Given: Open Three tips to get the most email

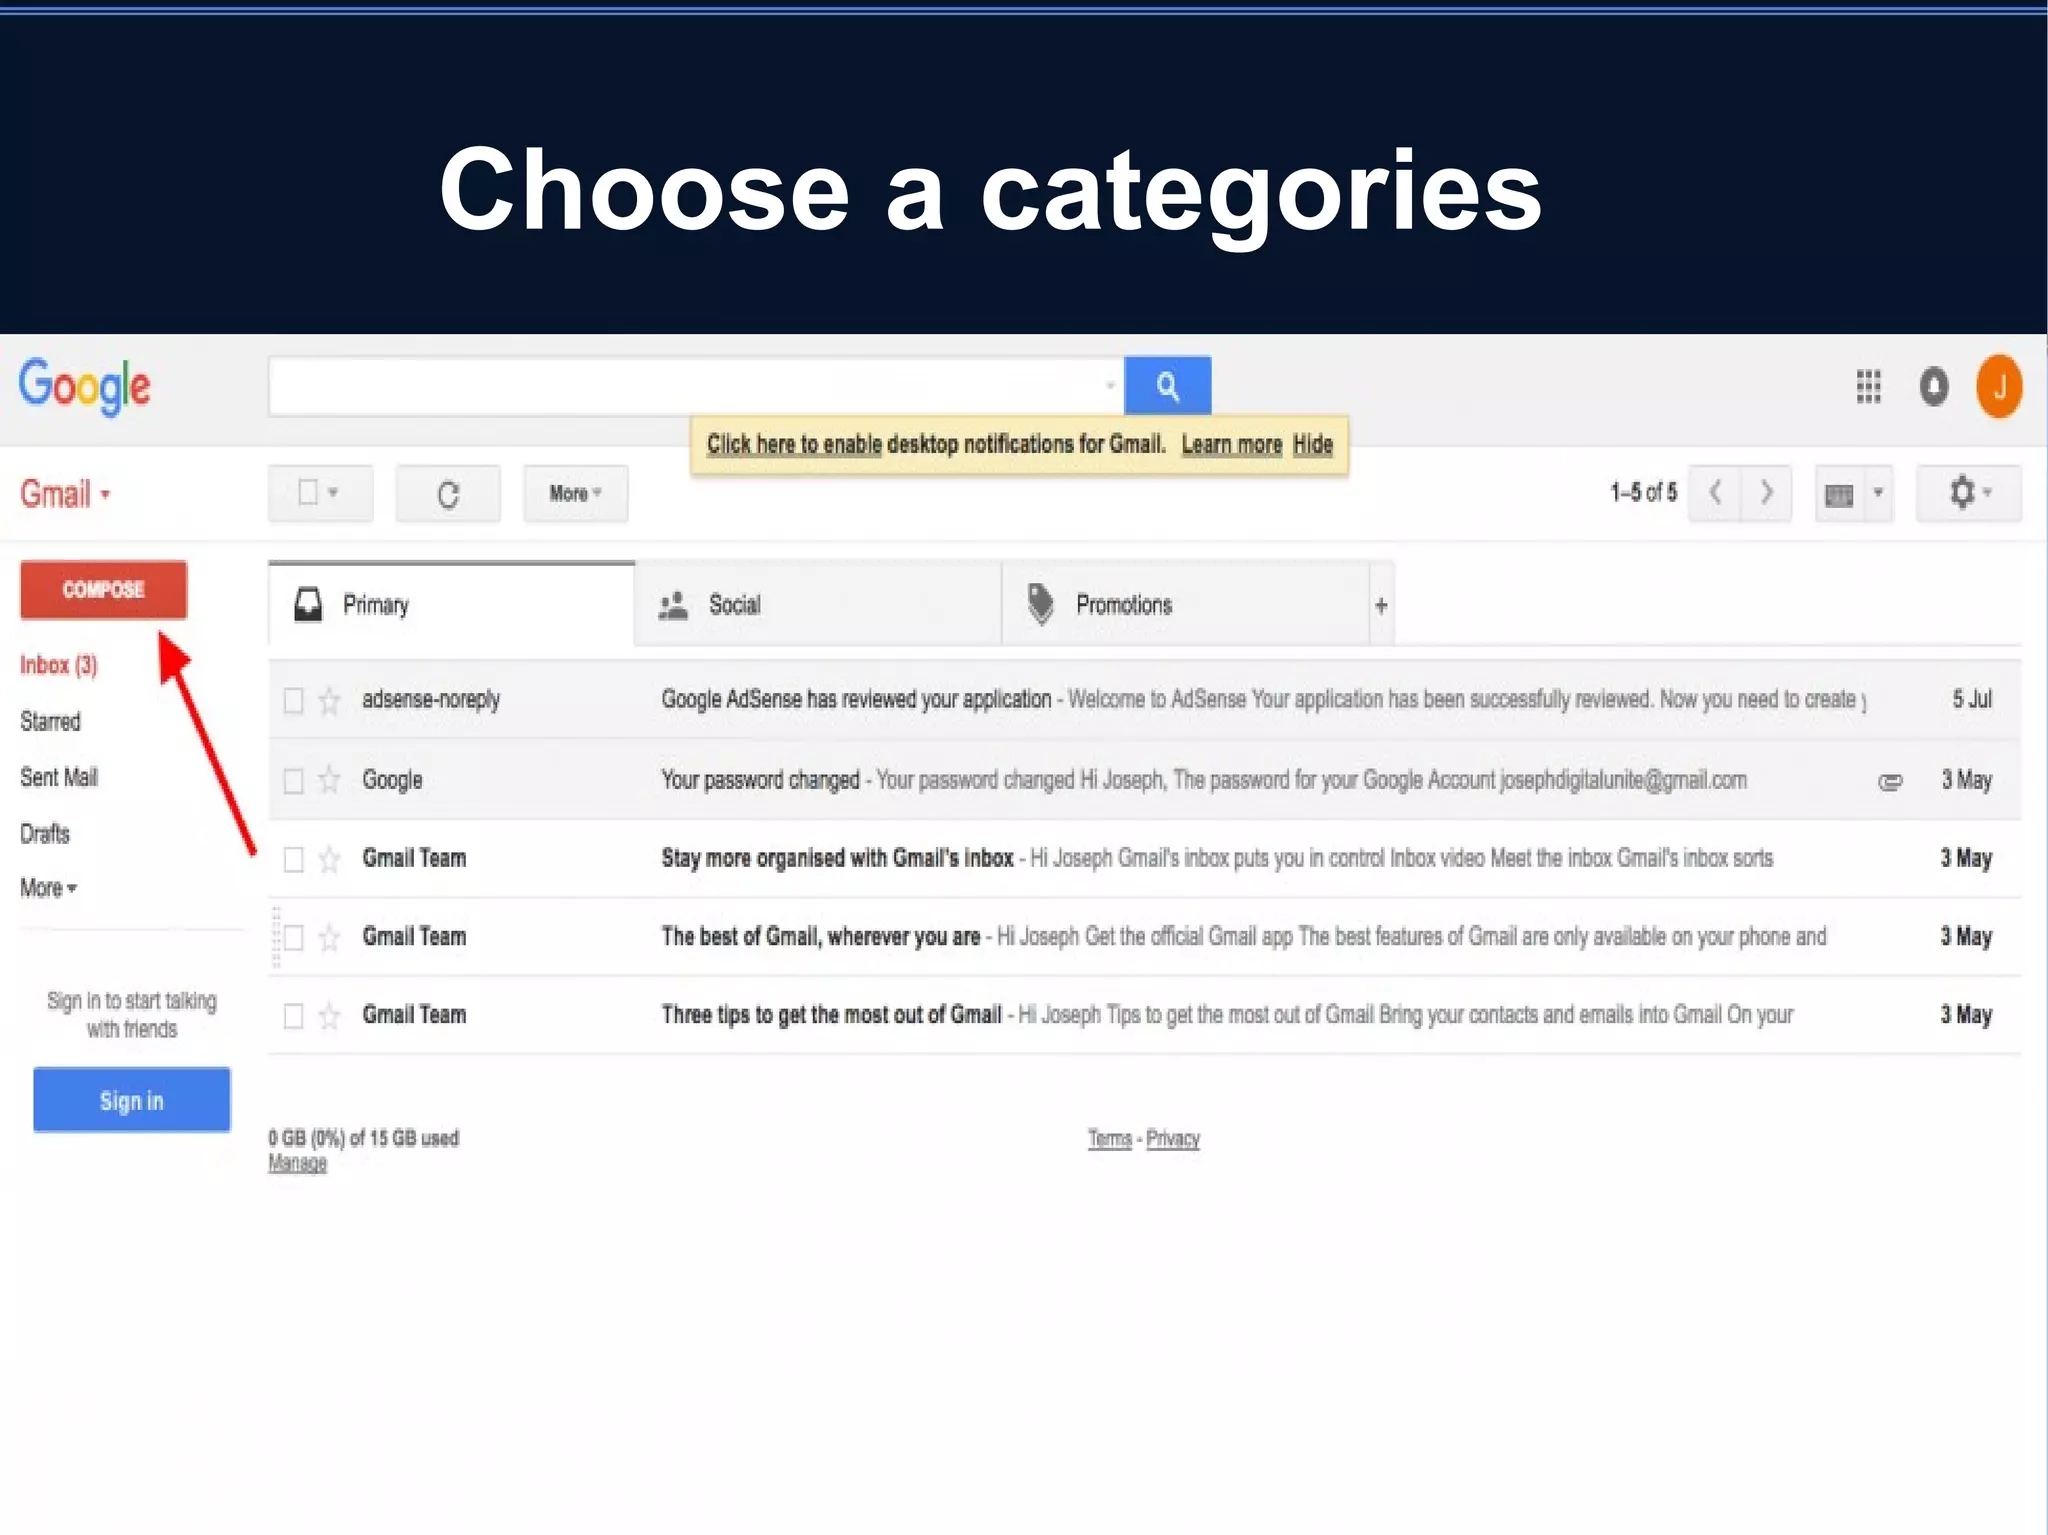Looking at the screenshot, I should click(1144, 1016).
